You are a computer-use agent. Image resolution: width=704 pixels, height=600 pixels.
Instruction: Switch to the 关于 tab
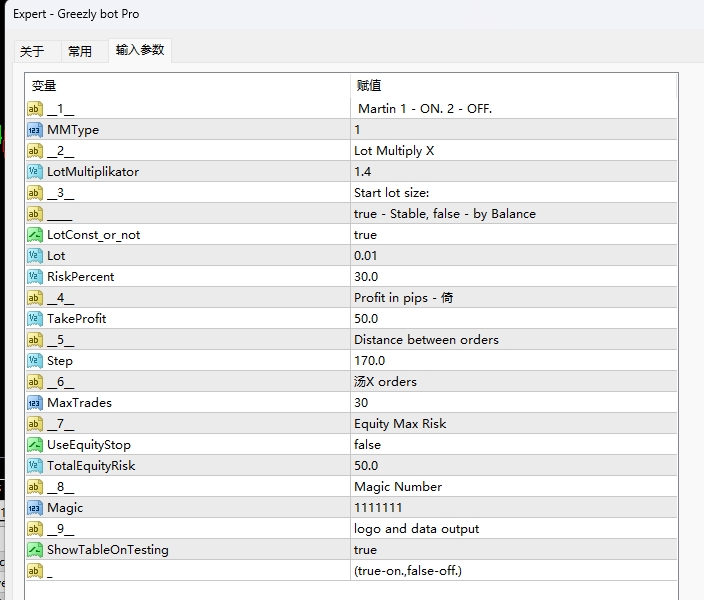(x=32, y=51)
